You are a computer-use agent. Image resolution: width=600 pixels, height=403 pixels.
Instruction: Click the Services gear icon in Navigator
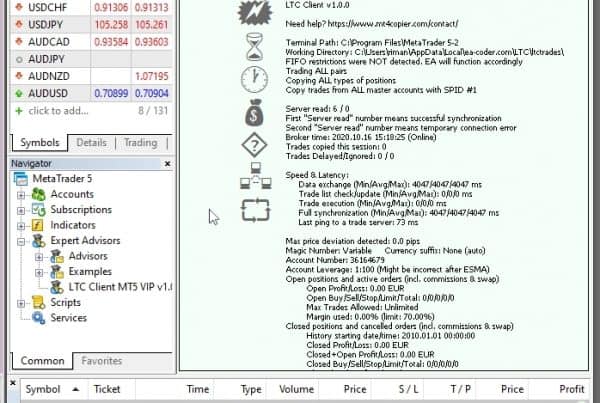(x=38, y=318)
